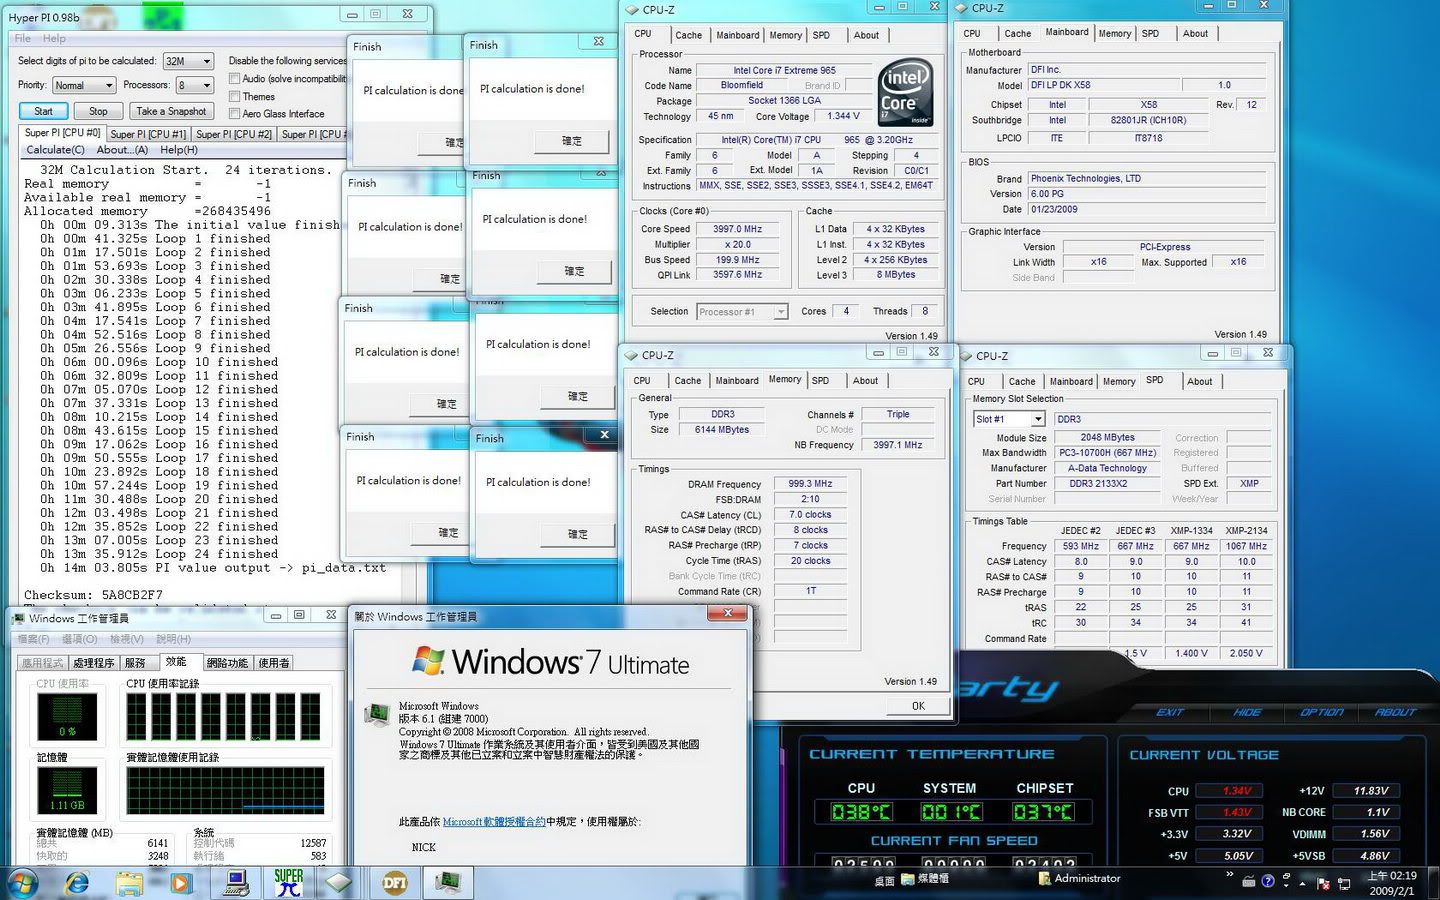Open the Calculate(C) menu in Super PI
The height and width of the screenshot is (900, 1440).
click(x=55, y=150)
